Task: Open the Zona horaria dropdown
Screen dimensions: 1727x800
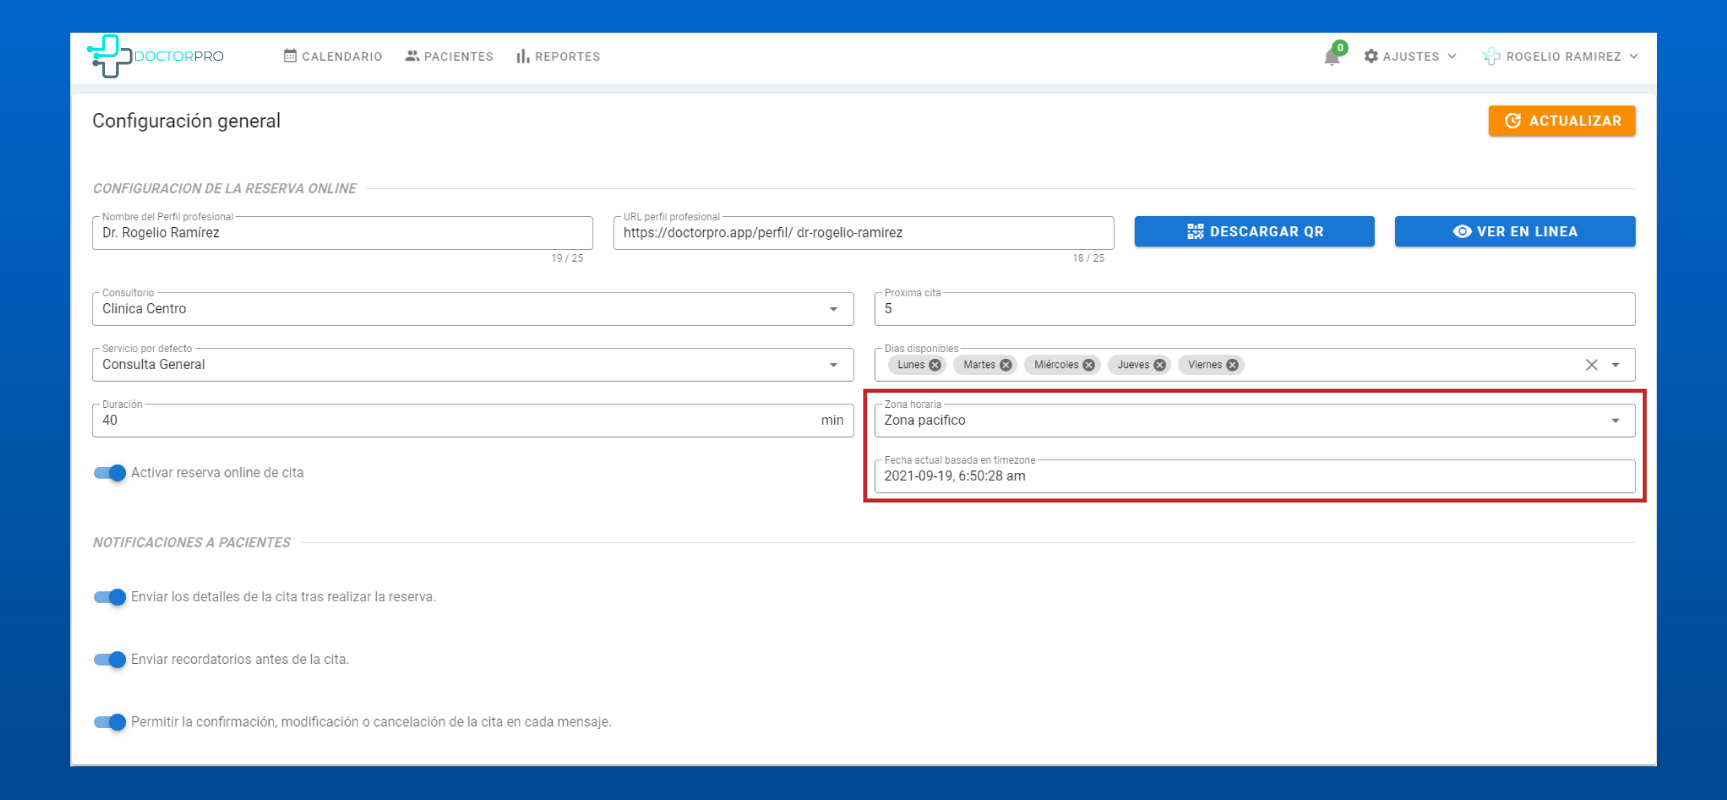Action: [1615, 421]
